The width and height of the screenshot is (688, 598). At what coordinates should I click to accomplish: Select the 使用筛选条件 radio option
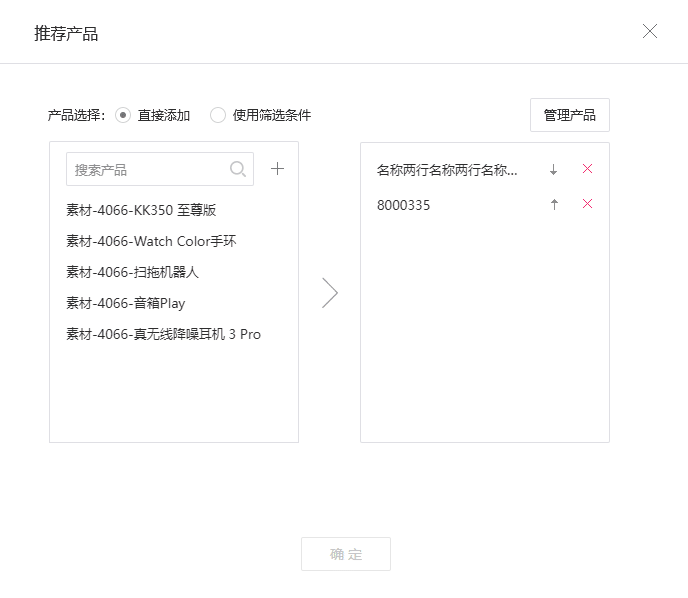click(218, 115)
